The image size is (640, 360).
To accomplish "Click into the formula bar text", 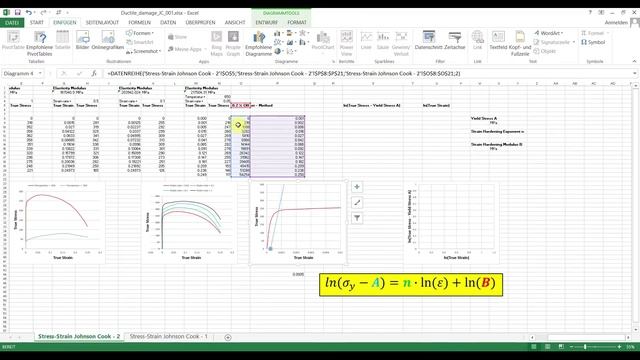I will click(x=284, y=73).
